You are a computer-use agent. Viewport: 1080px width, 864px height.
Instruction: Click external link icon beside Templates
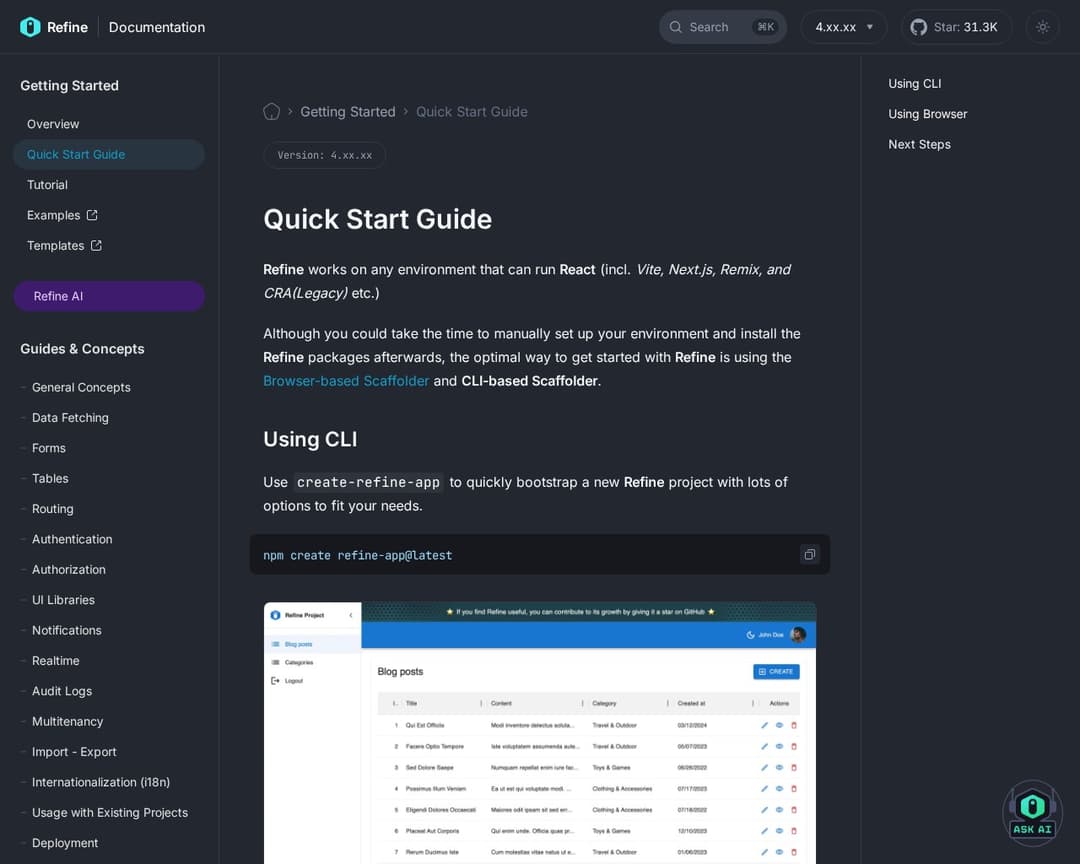(x=96, y=245)
